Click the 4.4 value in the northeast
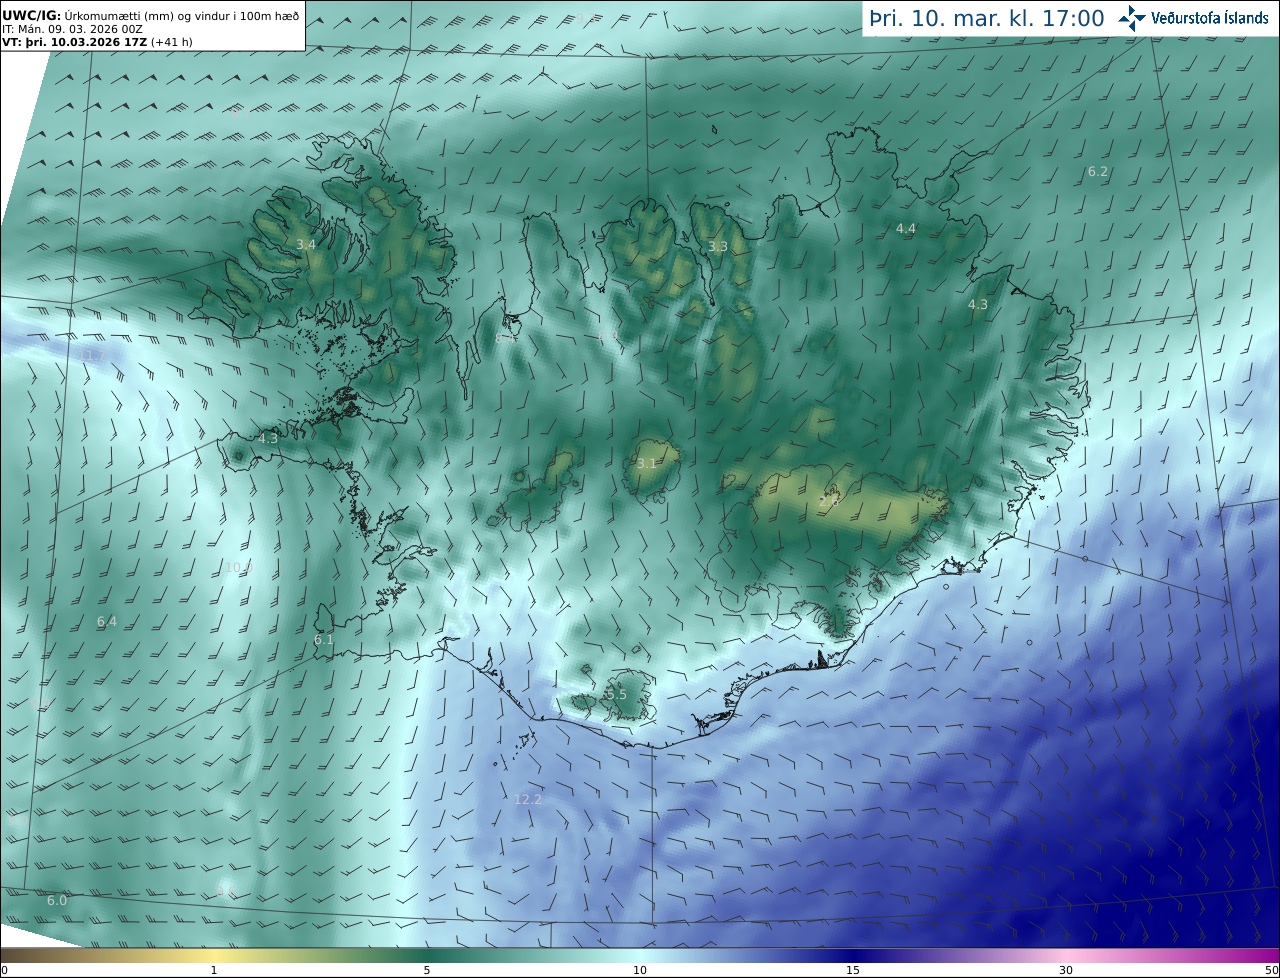This screenshot has height=978, width=1280. click(905, 229)
